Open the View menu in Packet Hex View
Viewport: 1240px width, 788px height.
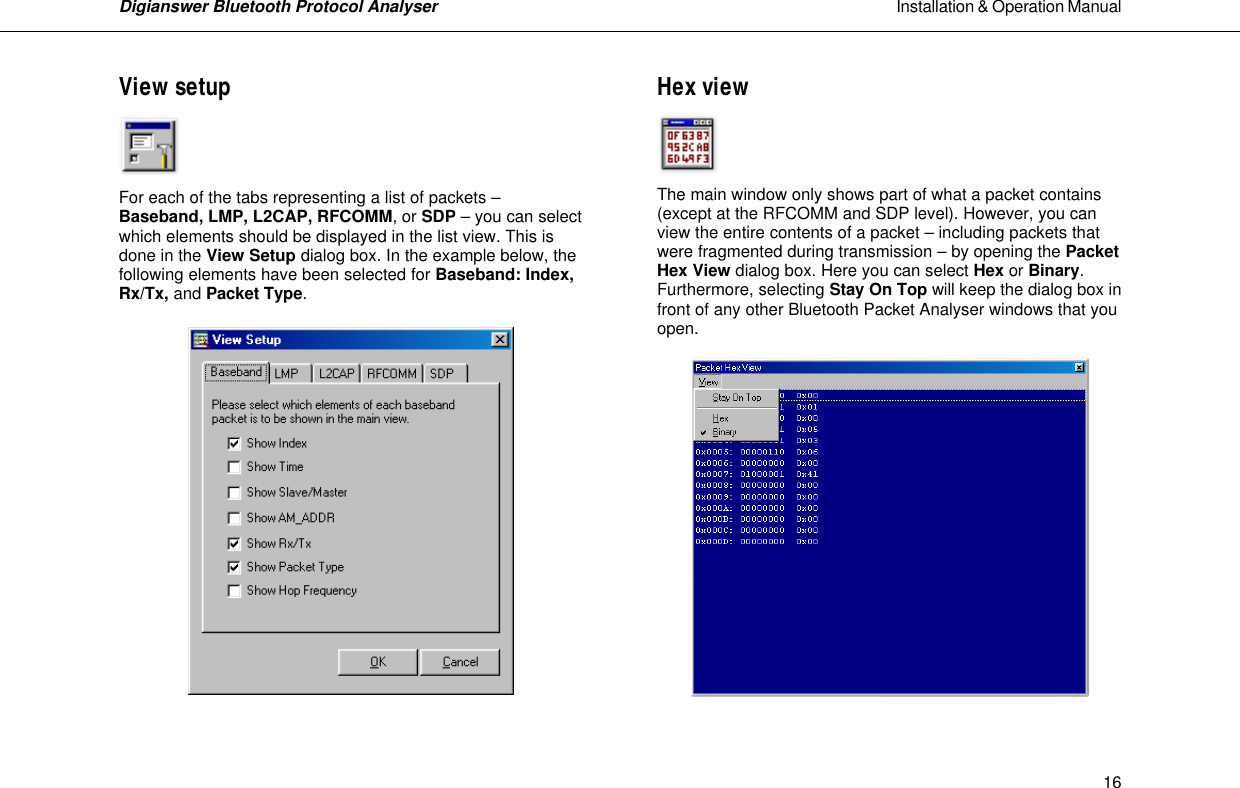click(x=709, y=382)
